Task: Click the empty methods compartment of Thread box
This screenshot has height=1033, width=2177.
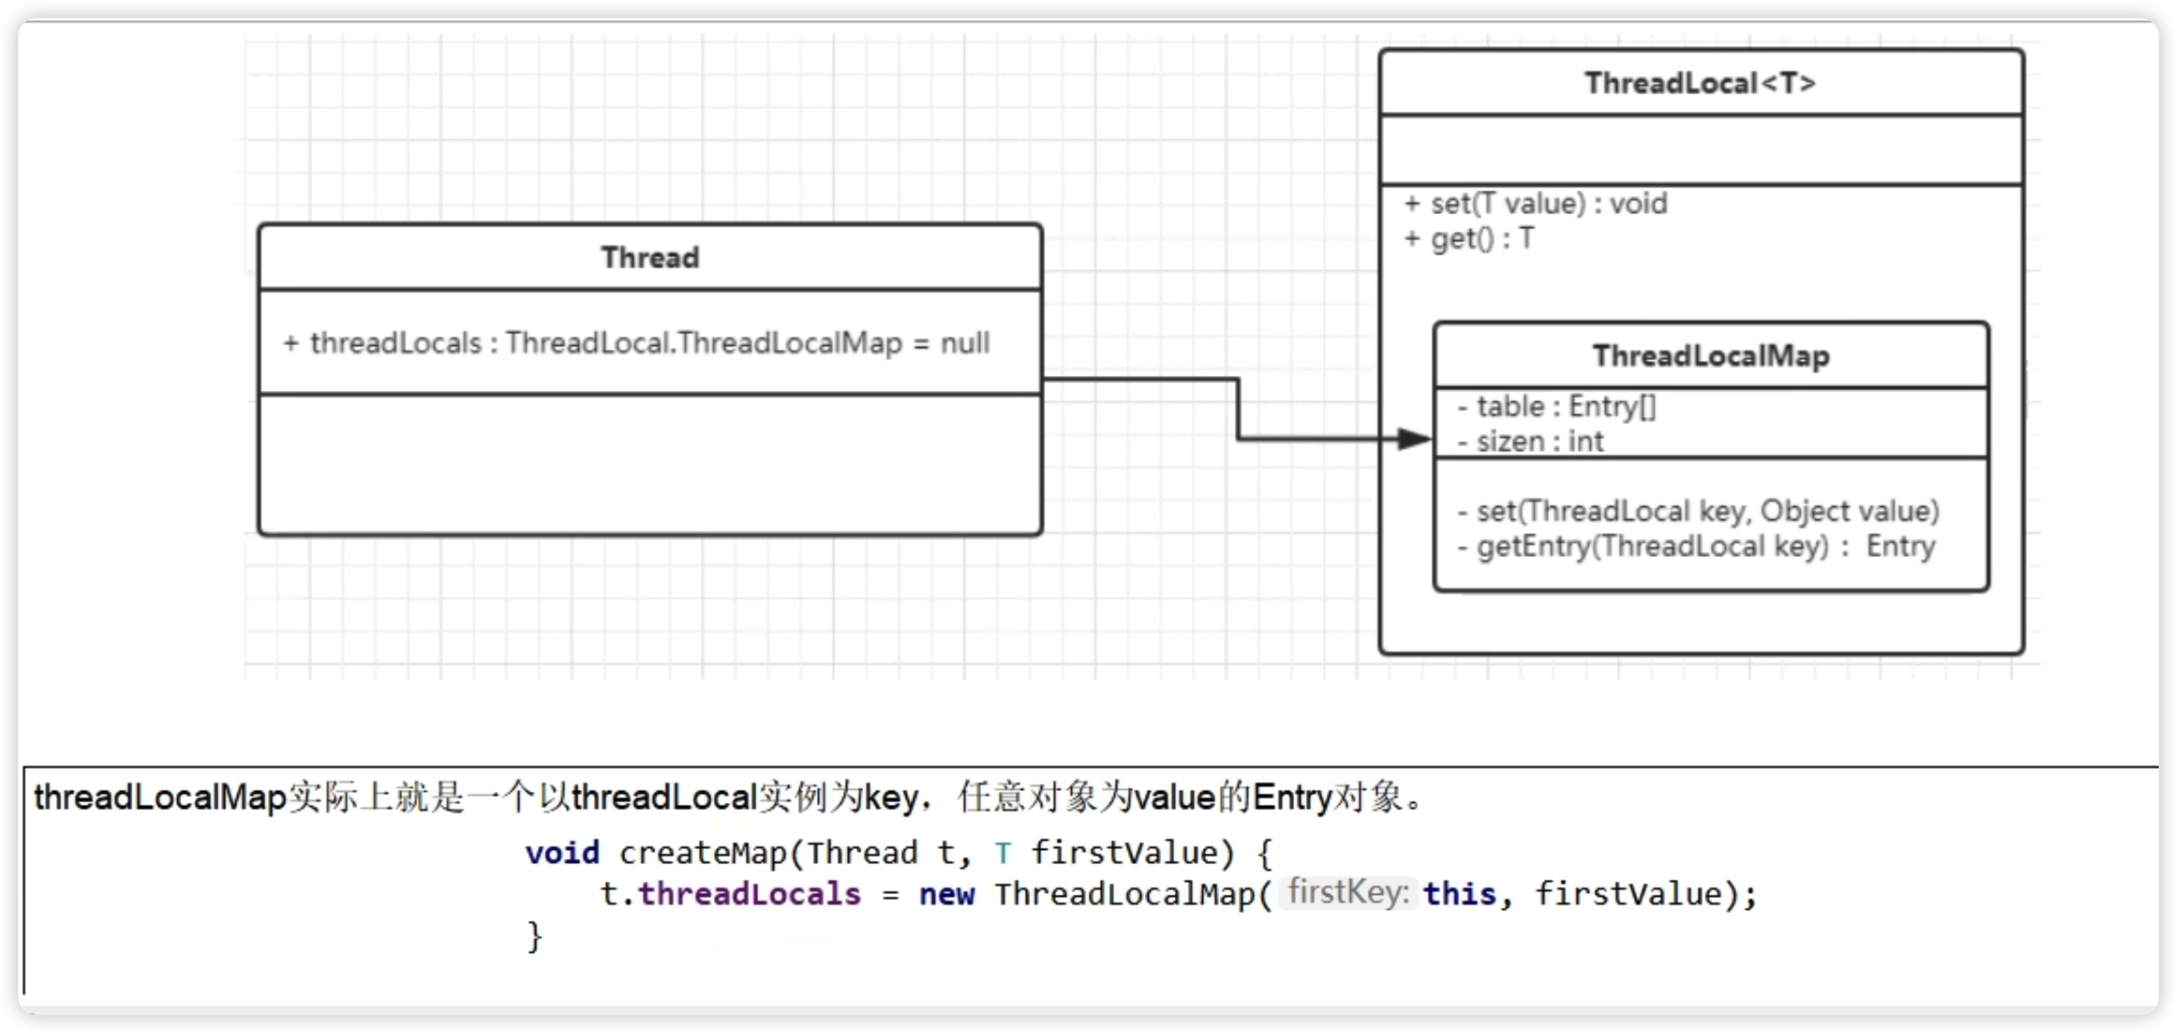Action: point(650,464)
